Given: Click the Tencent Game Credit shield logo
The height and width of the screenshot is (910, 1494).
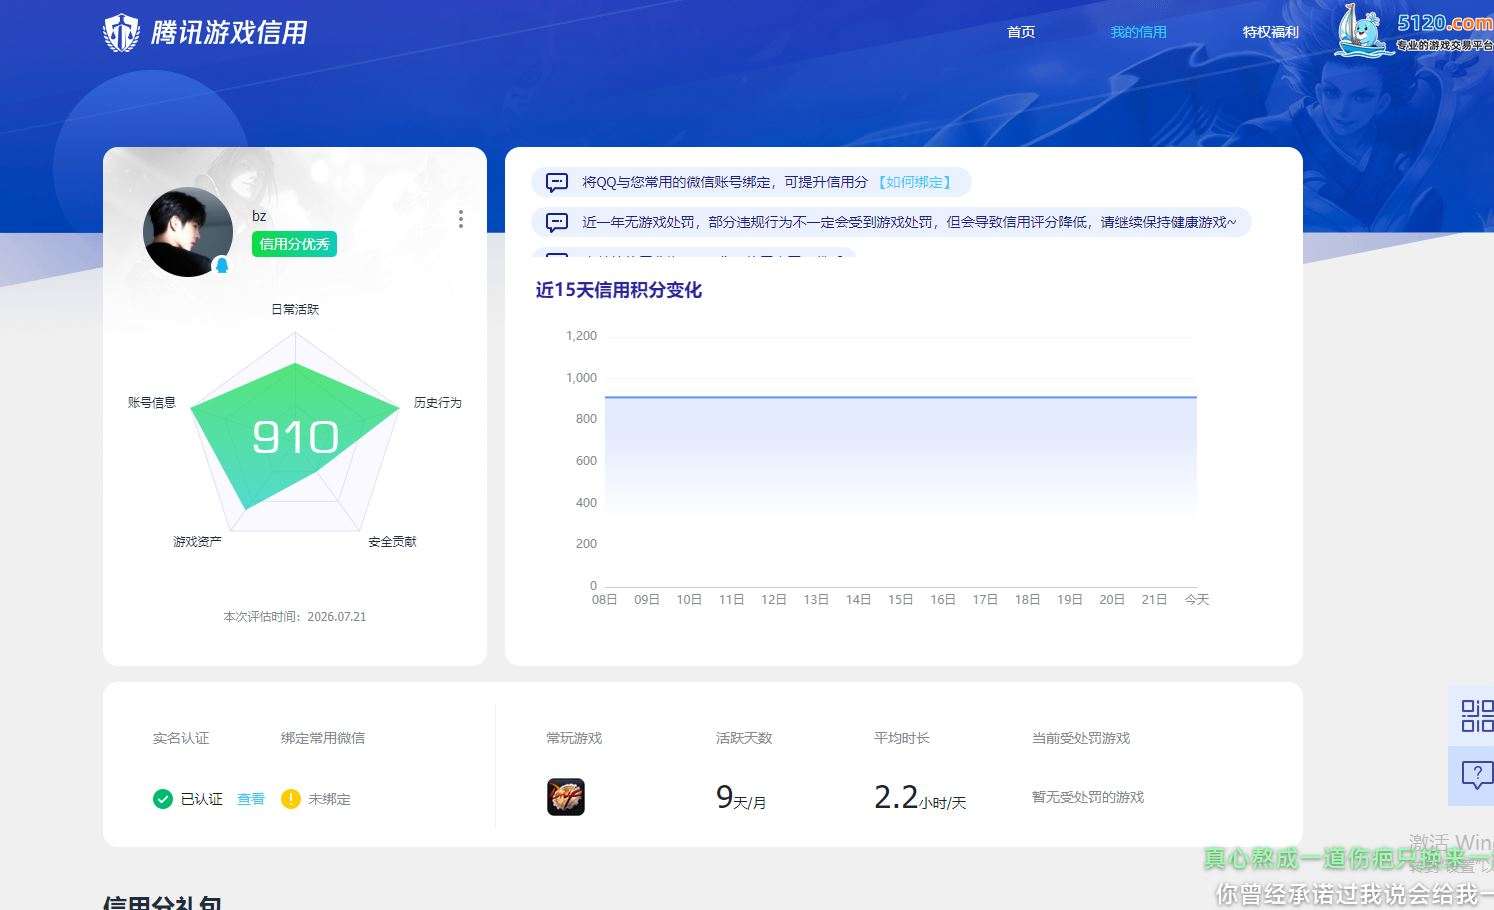Looking at the screenshot, I should (x=121, y=33).
